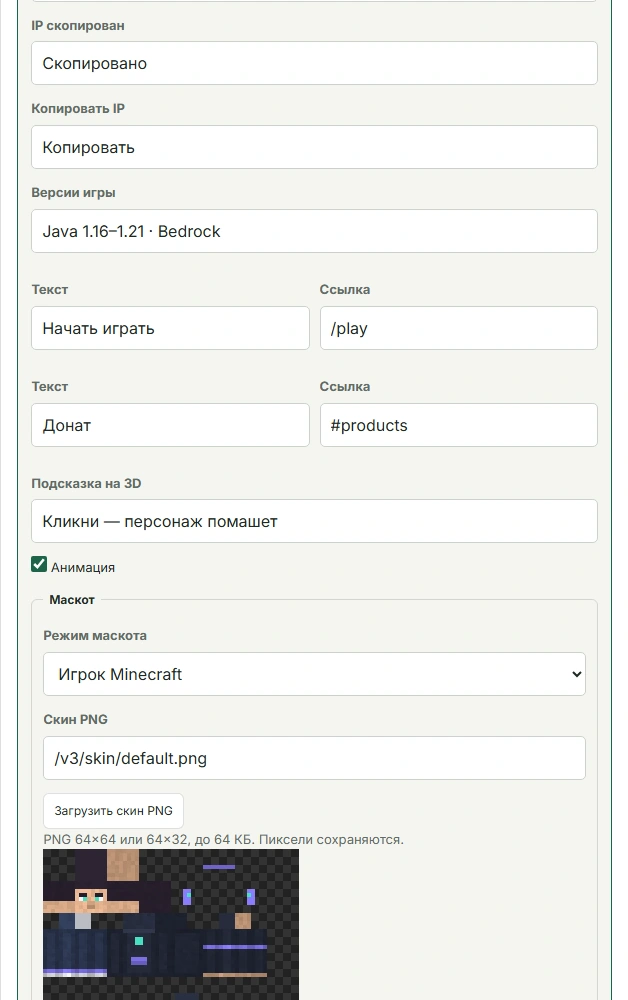
Task: Select the Подсказка на 3D field
Action: (314, 521)
